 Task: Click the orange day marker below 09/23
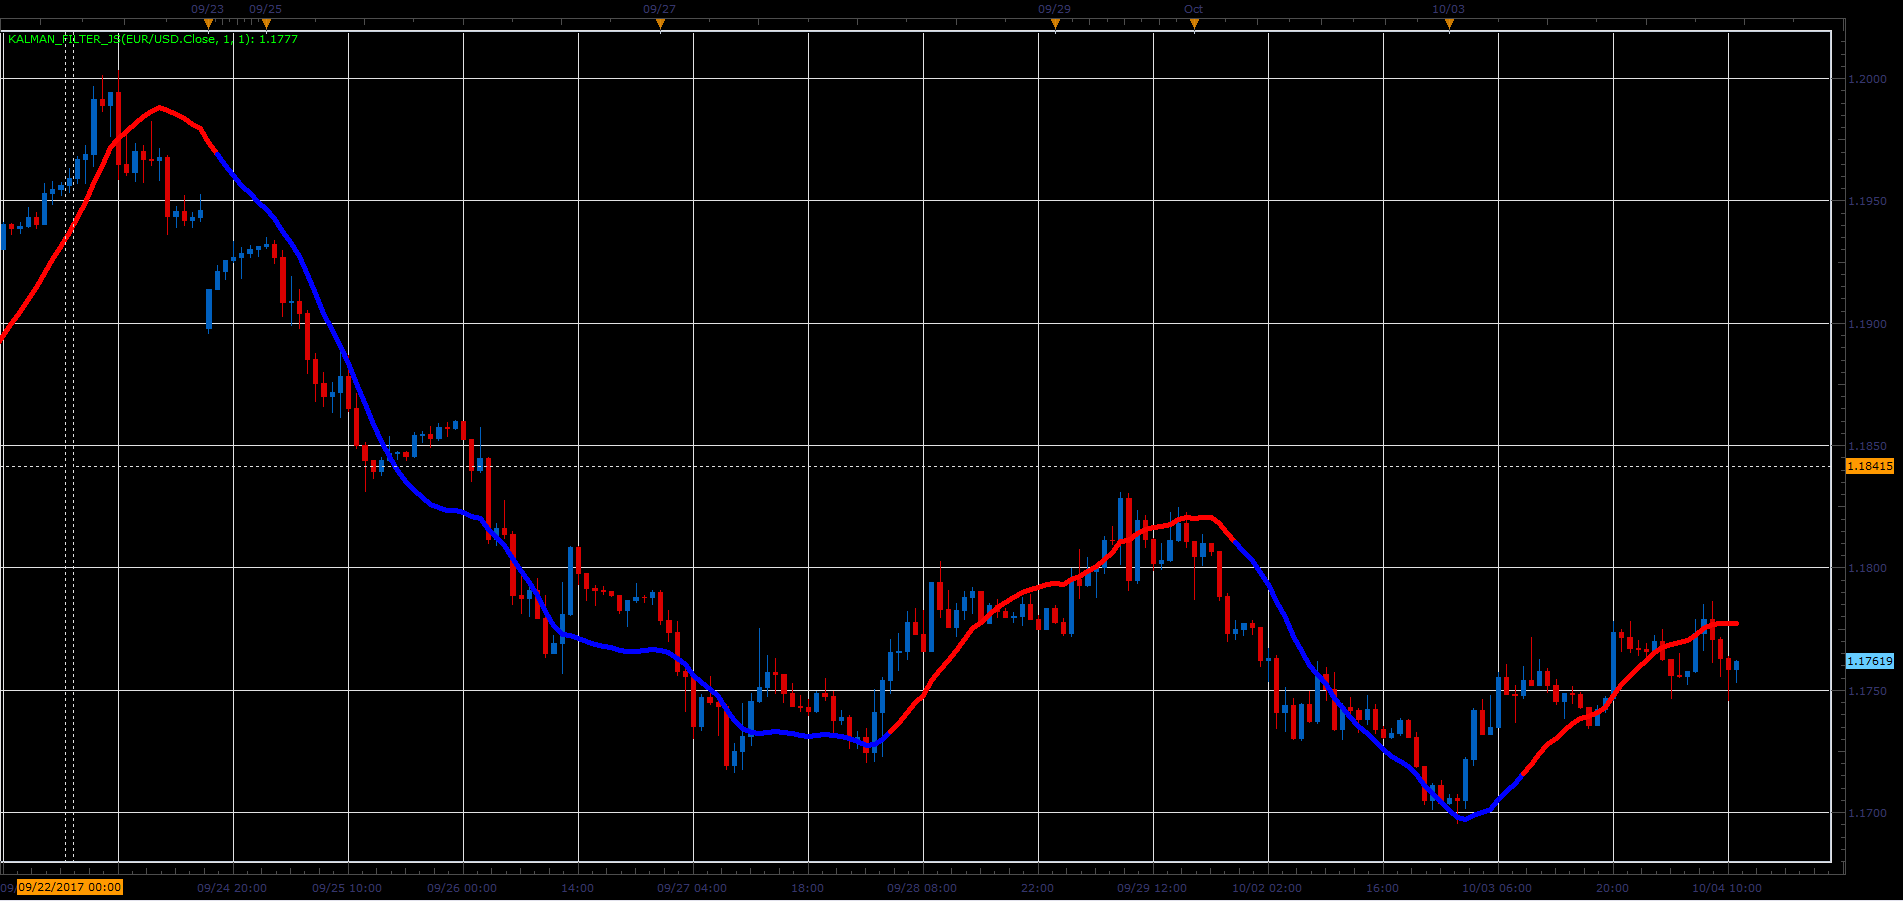[208, 24]
